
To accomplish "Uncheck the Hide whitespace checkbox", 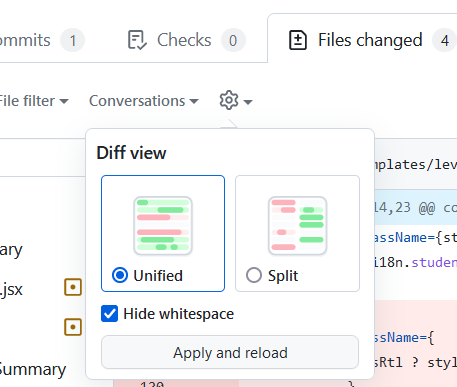I will 110,314.
